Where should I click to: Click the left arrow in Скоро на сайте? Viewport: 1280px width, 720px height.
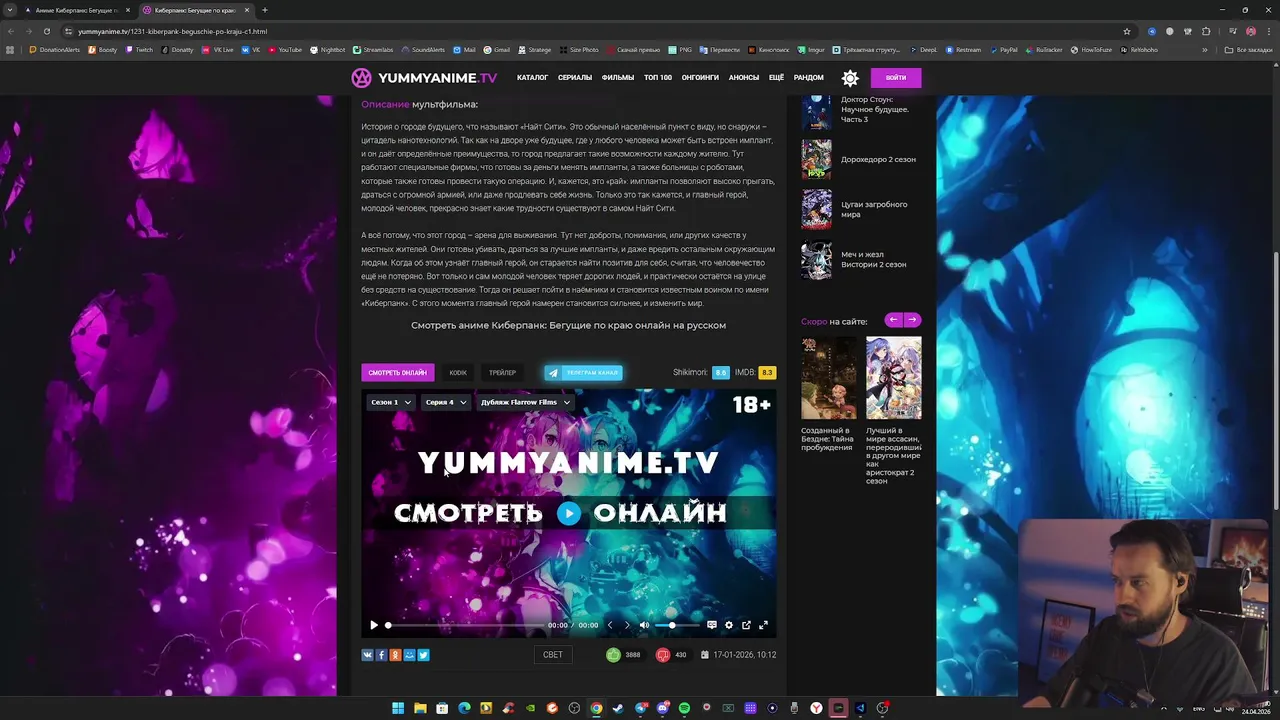pos(894,320)
